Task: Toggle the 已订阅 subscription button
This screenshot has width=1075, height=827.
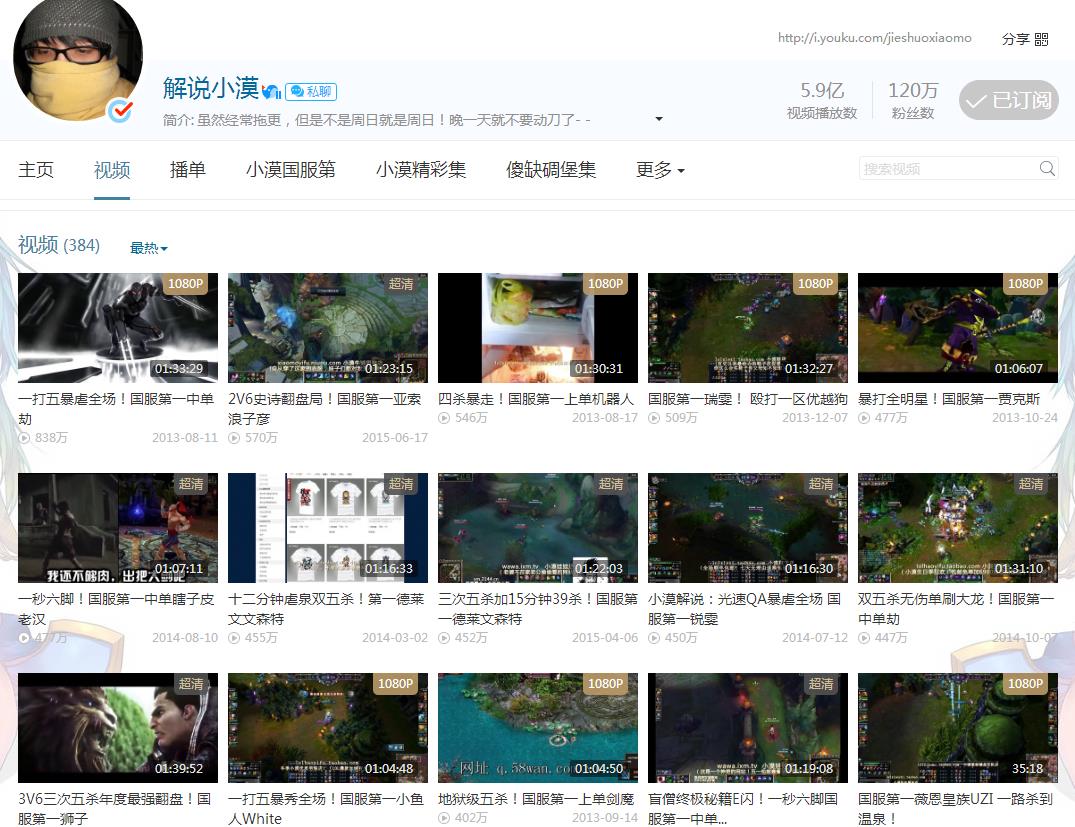Action: tap(1008, 101)
